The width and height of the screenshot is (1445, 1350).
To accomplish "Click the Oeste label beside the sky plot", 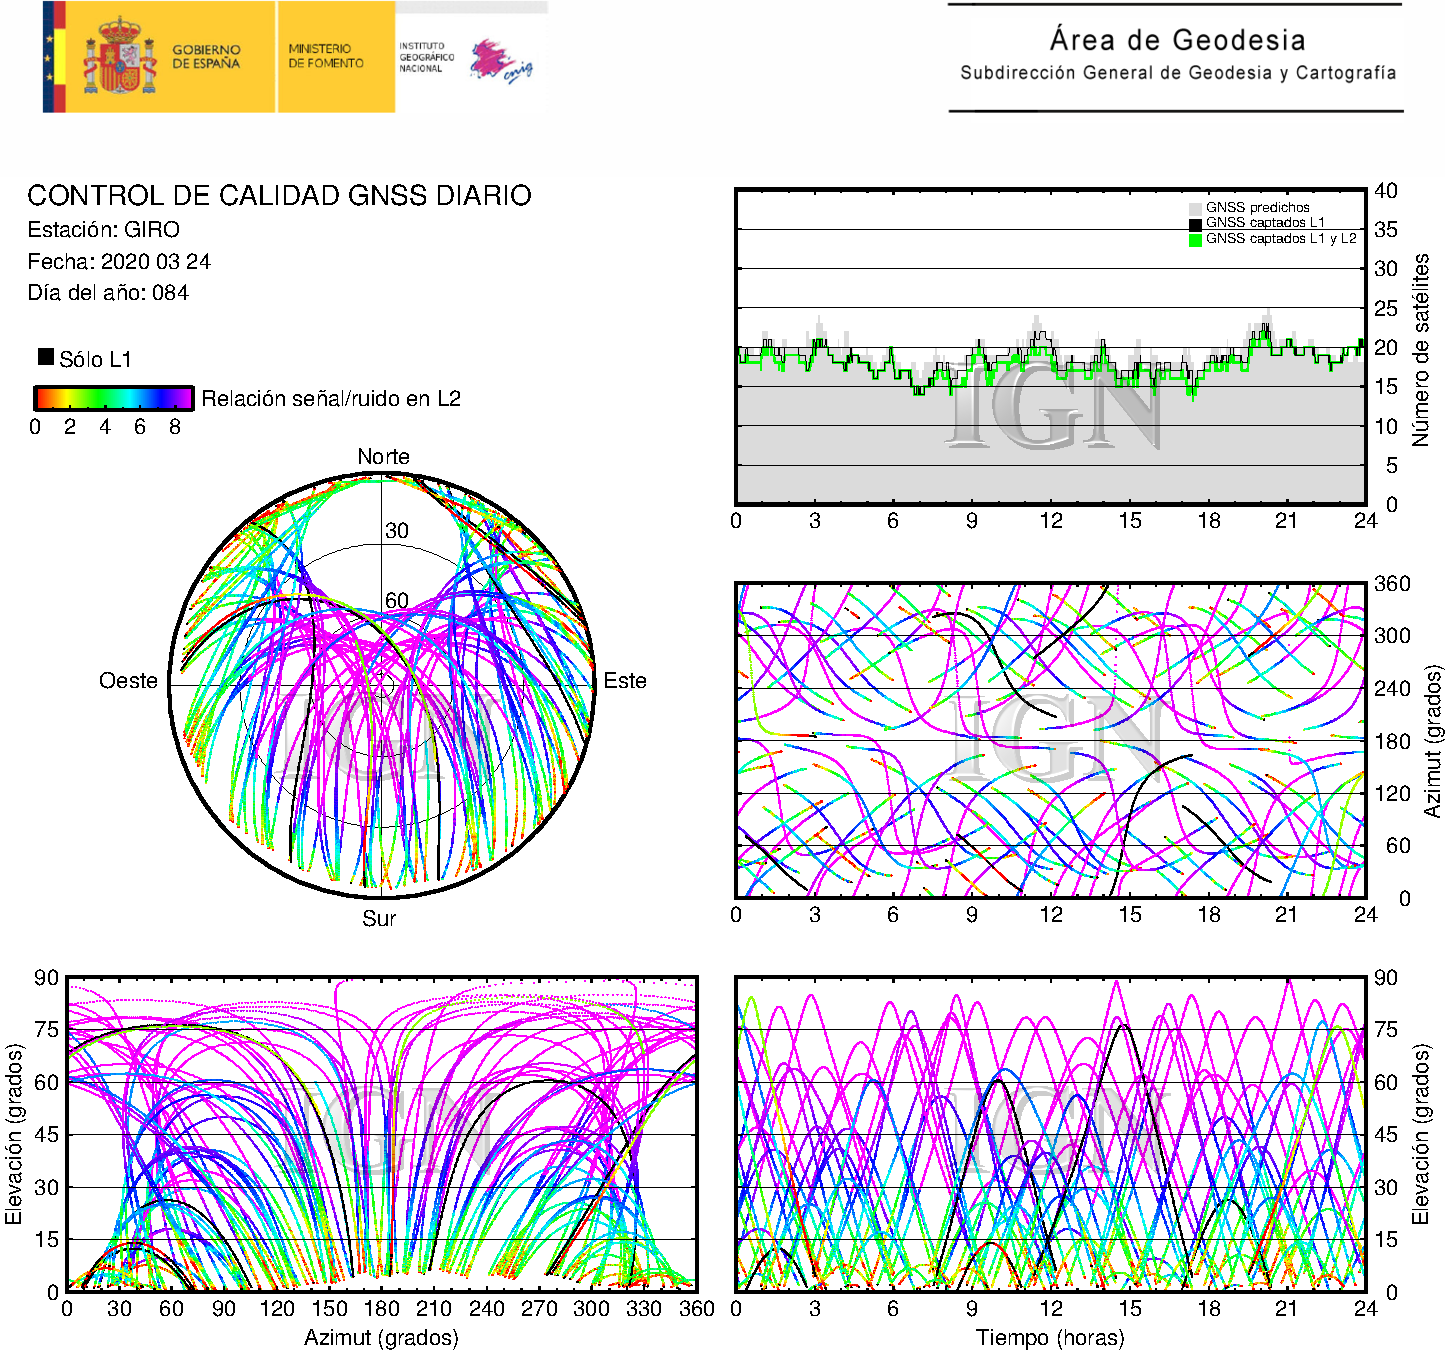I will click(x=128, y=681).
